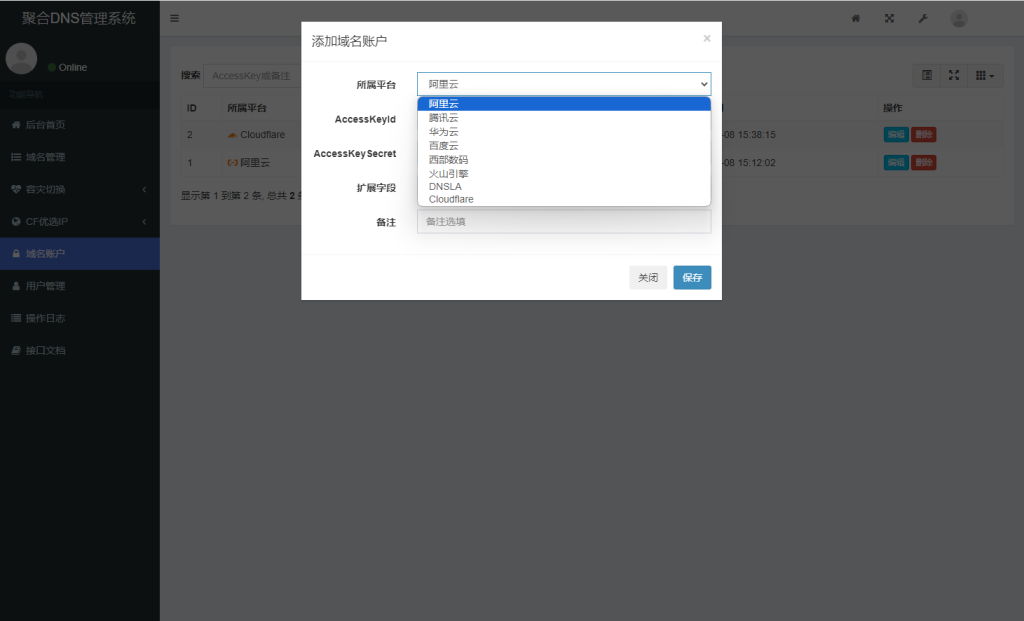Focus the 备注 input field
The height and width of the screenshot is (621, 1024).
[564, 222]
